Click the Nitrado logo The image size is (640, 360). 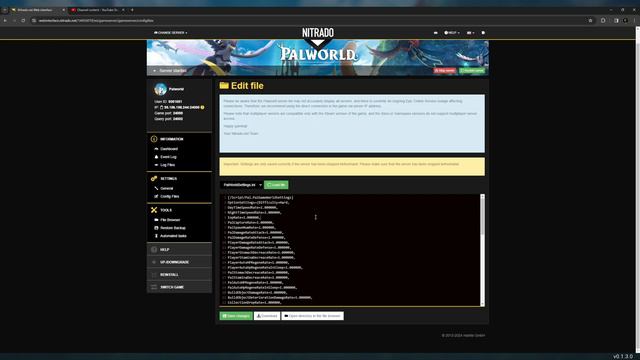[318, 33]
